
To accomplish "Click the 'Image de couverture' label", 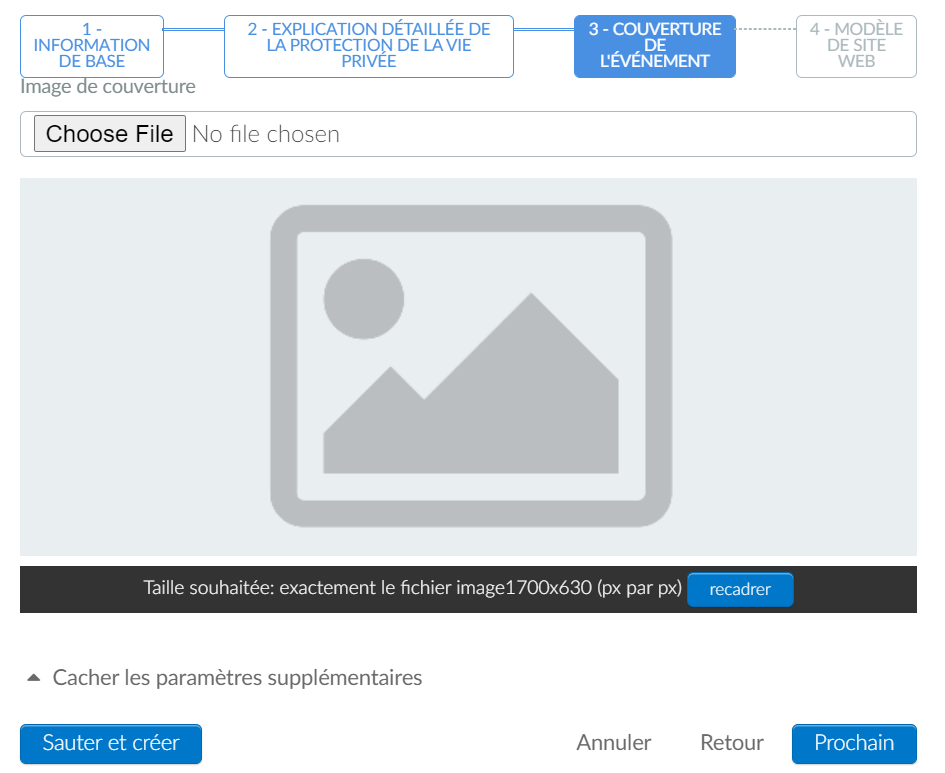I will pos(108,87).
